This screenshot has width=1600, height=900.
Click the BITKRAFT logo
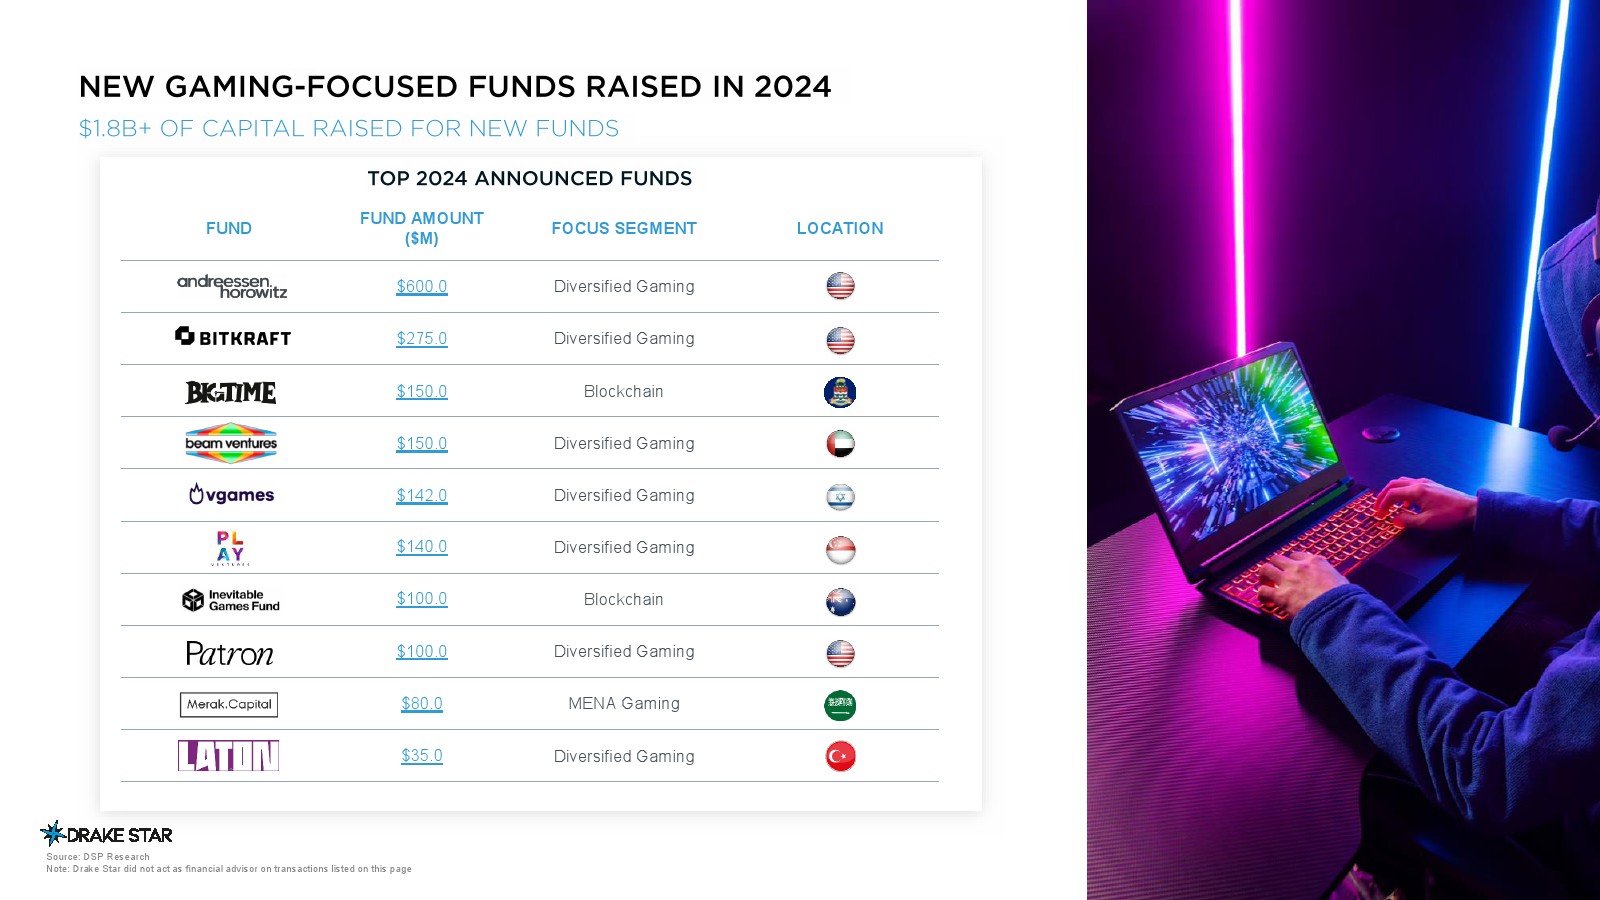[233, 338]
